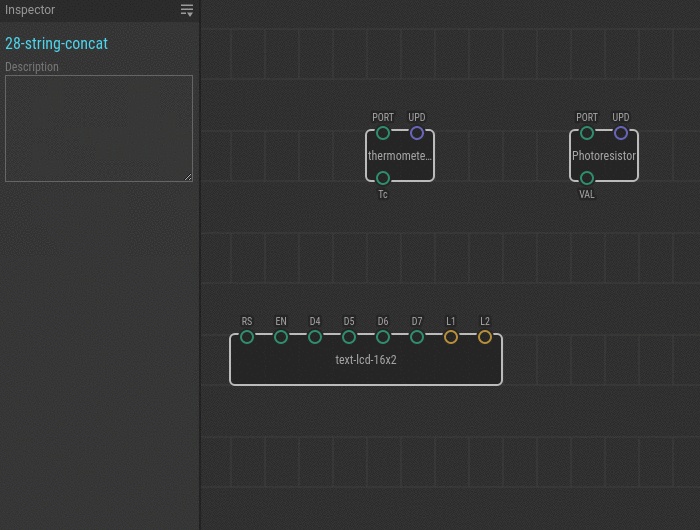
Task: Focus the Description text area
Action: coord(99,128)
